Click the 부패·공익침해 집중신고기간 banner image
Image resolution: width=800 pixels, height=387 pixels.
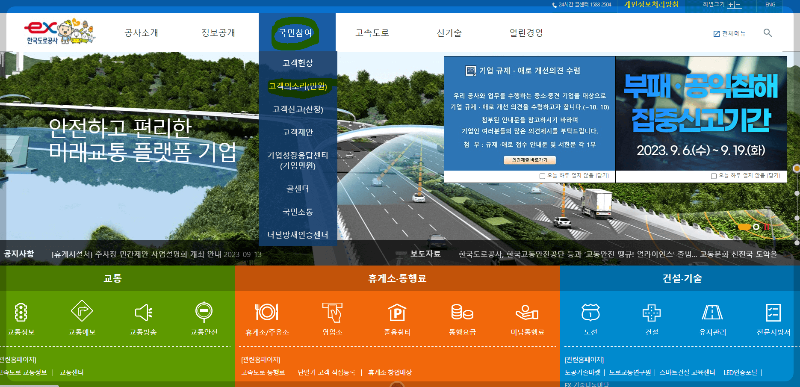point(702,113)
